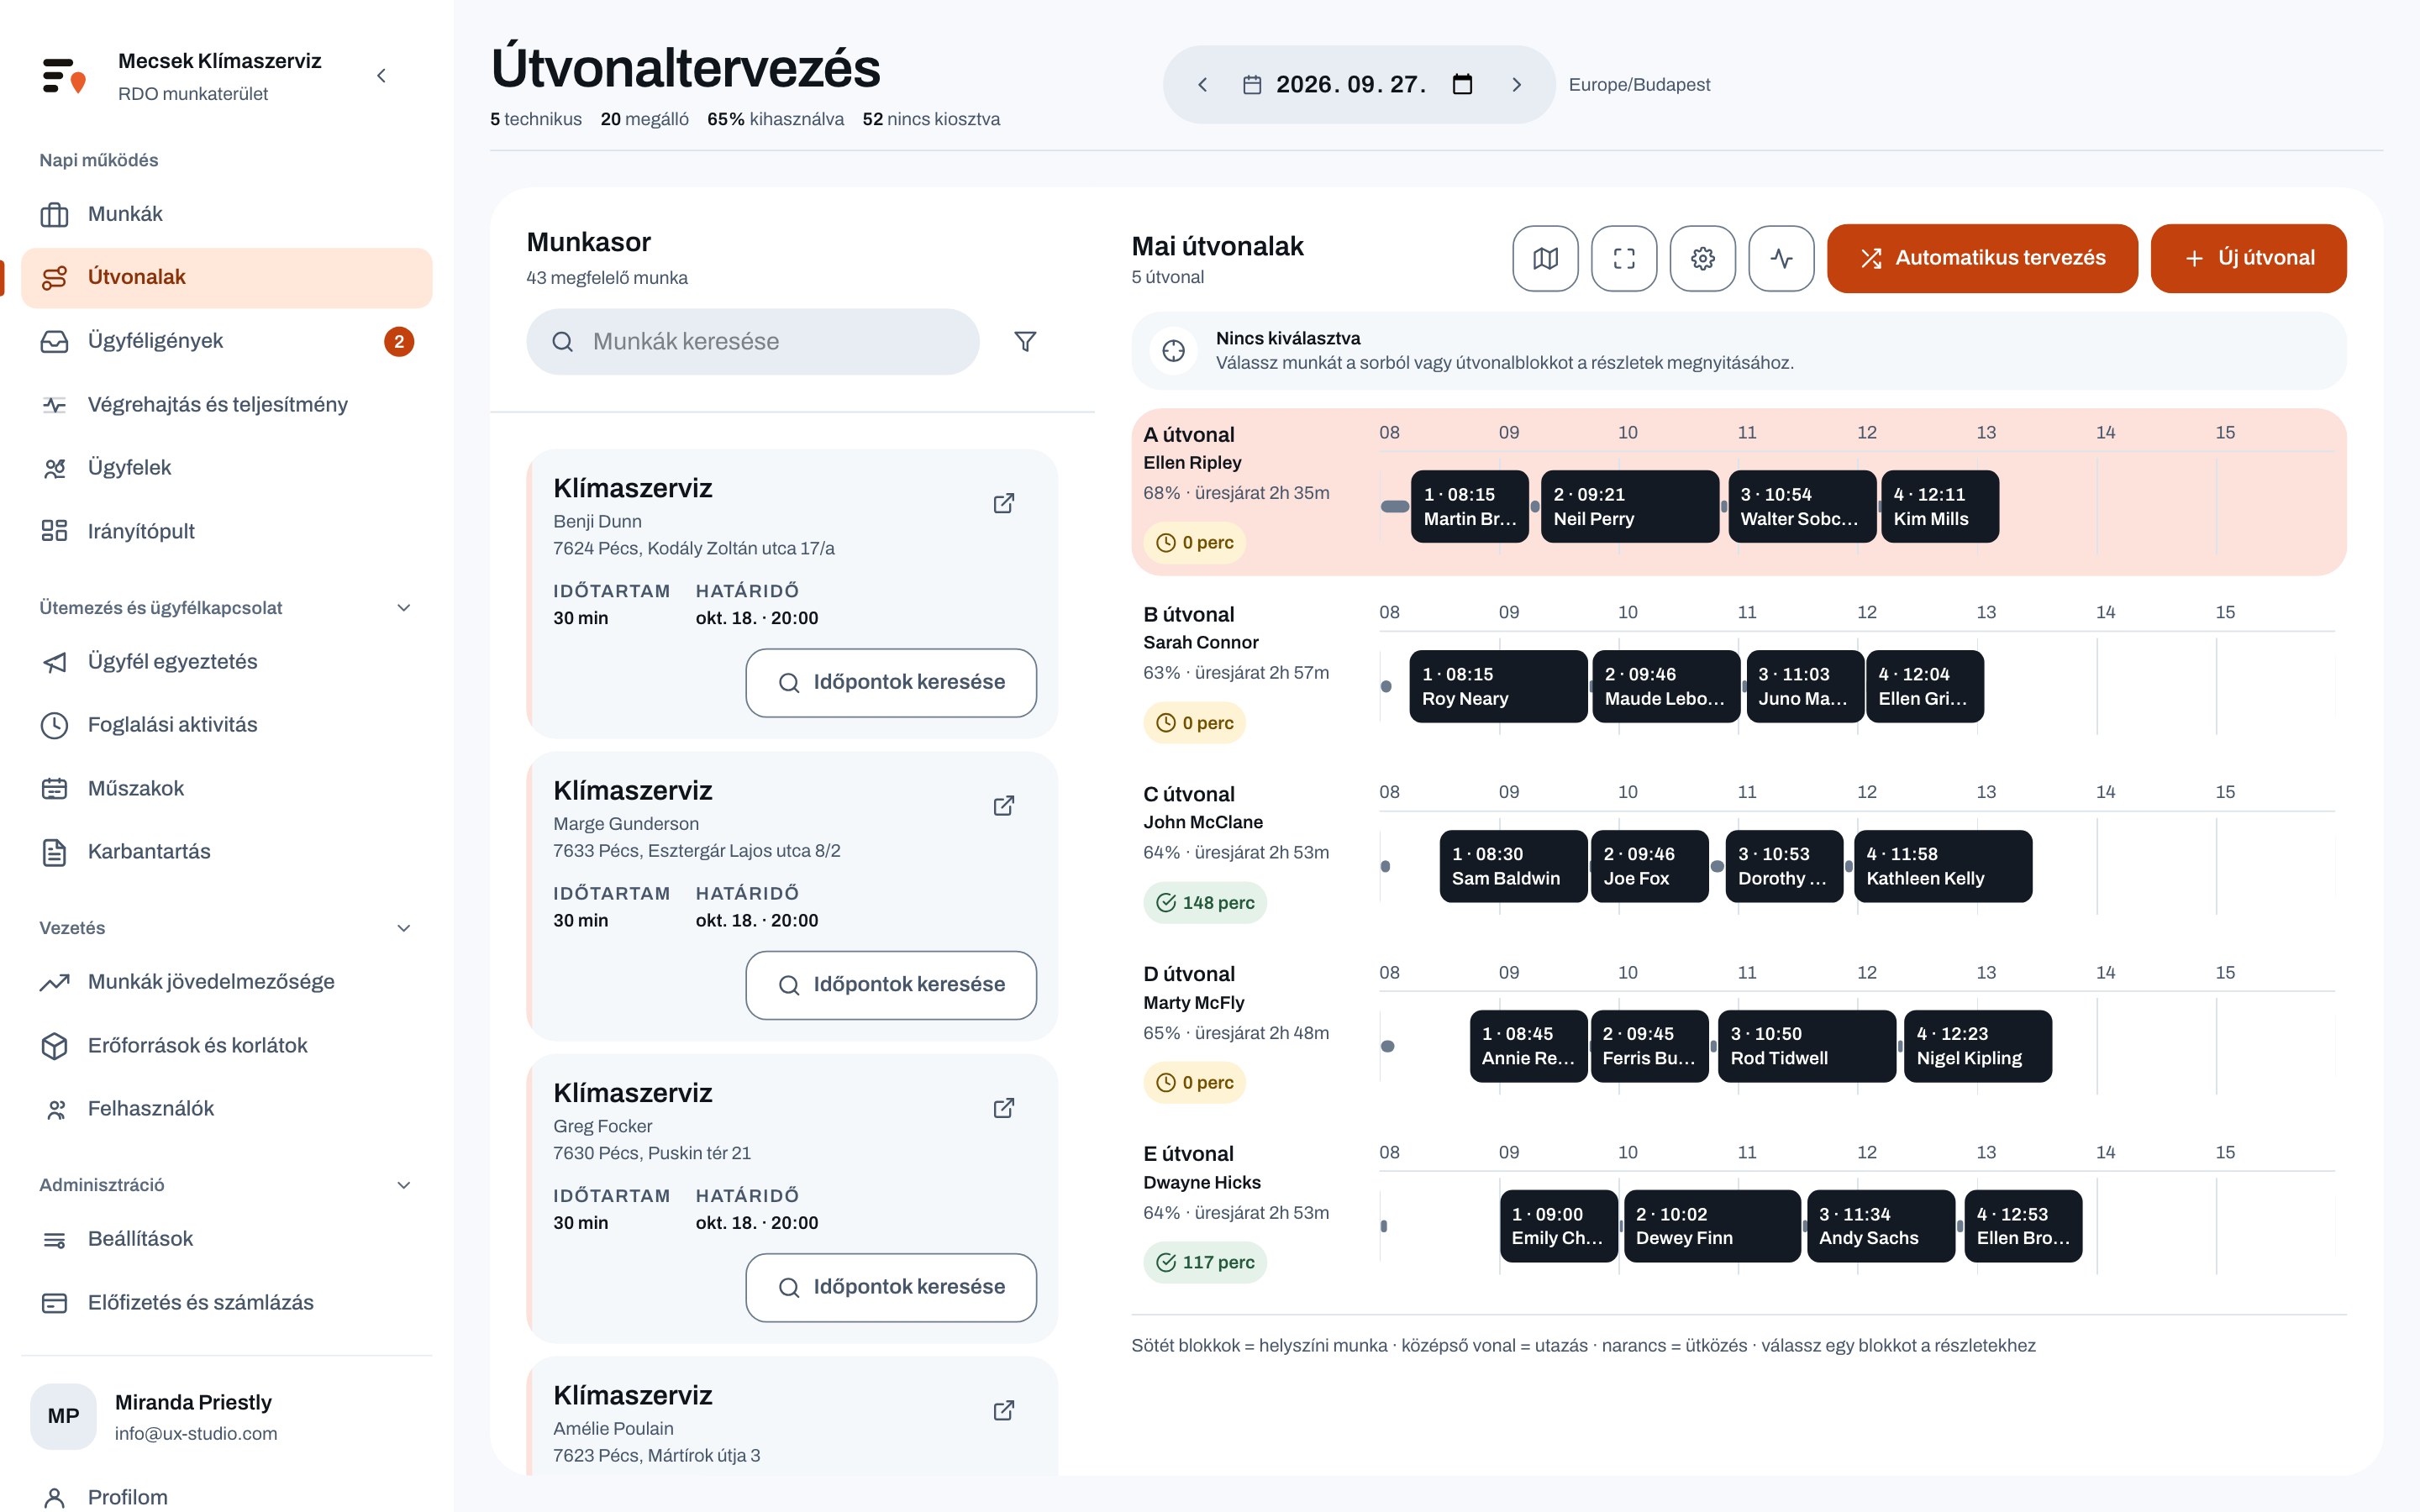Open Ügyfelek in the sidebar
The height and width of the screenshot is (1512, 2420).
(x=226, y=468)
